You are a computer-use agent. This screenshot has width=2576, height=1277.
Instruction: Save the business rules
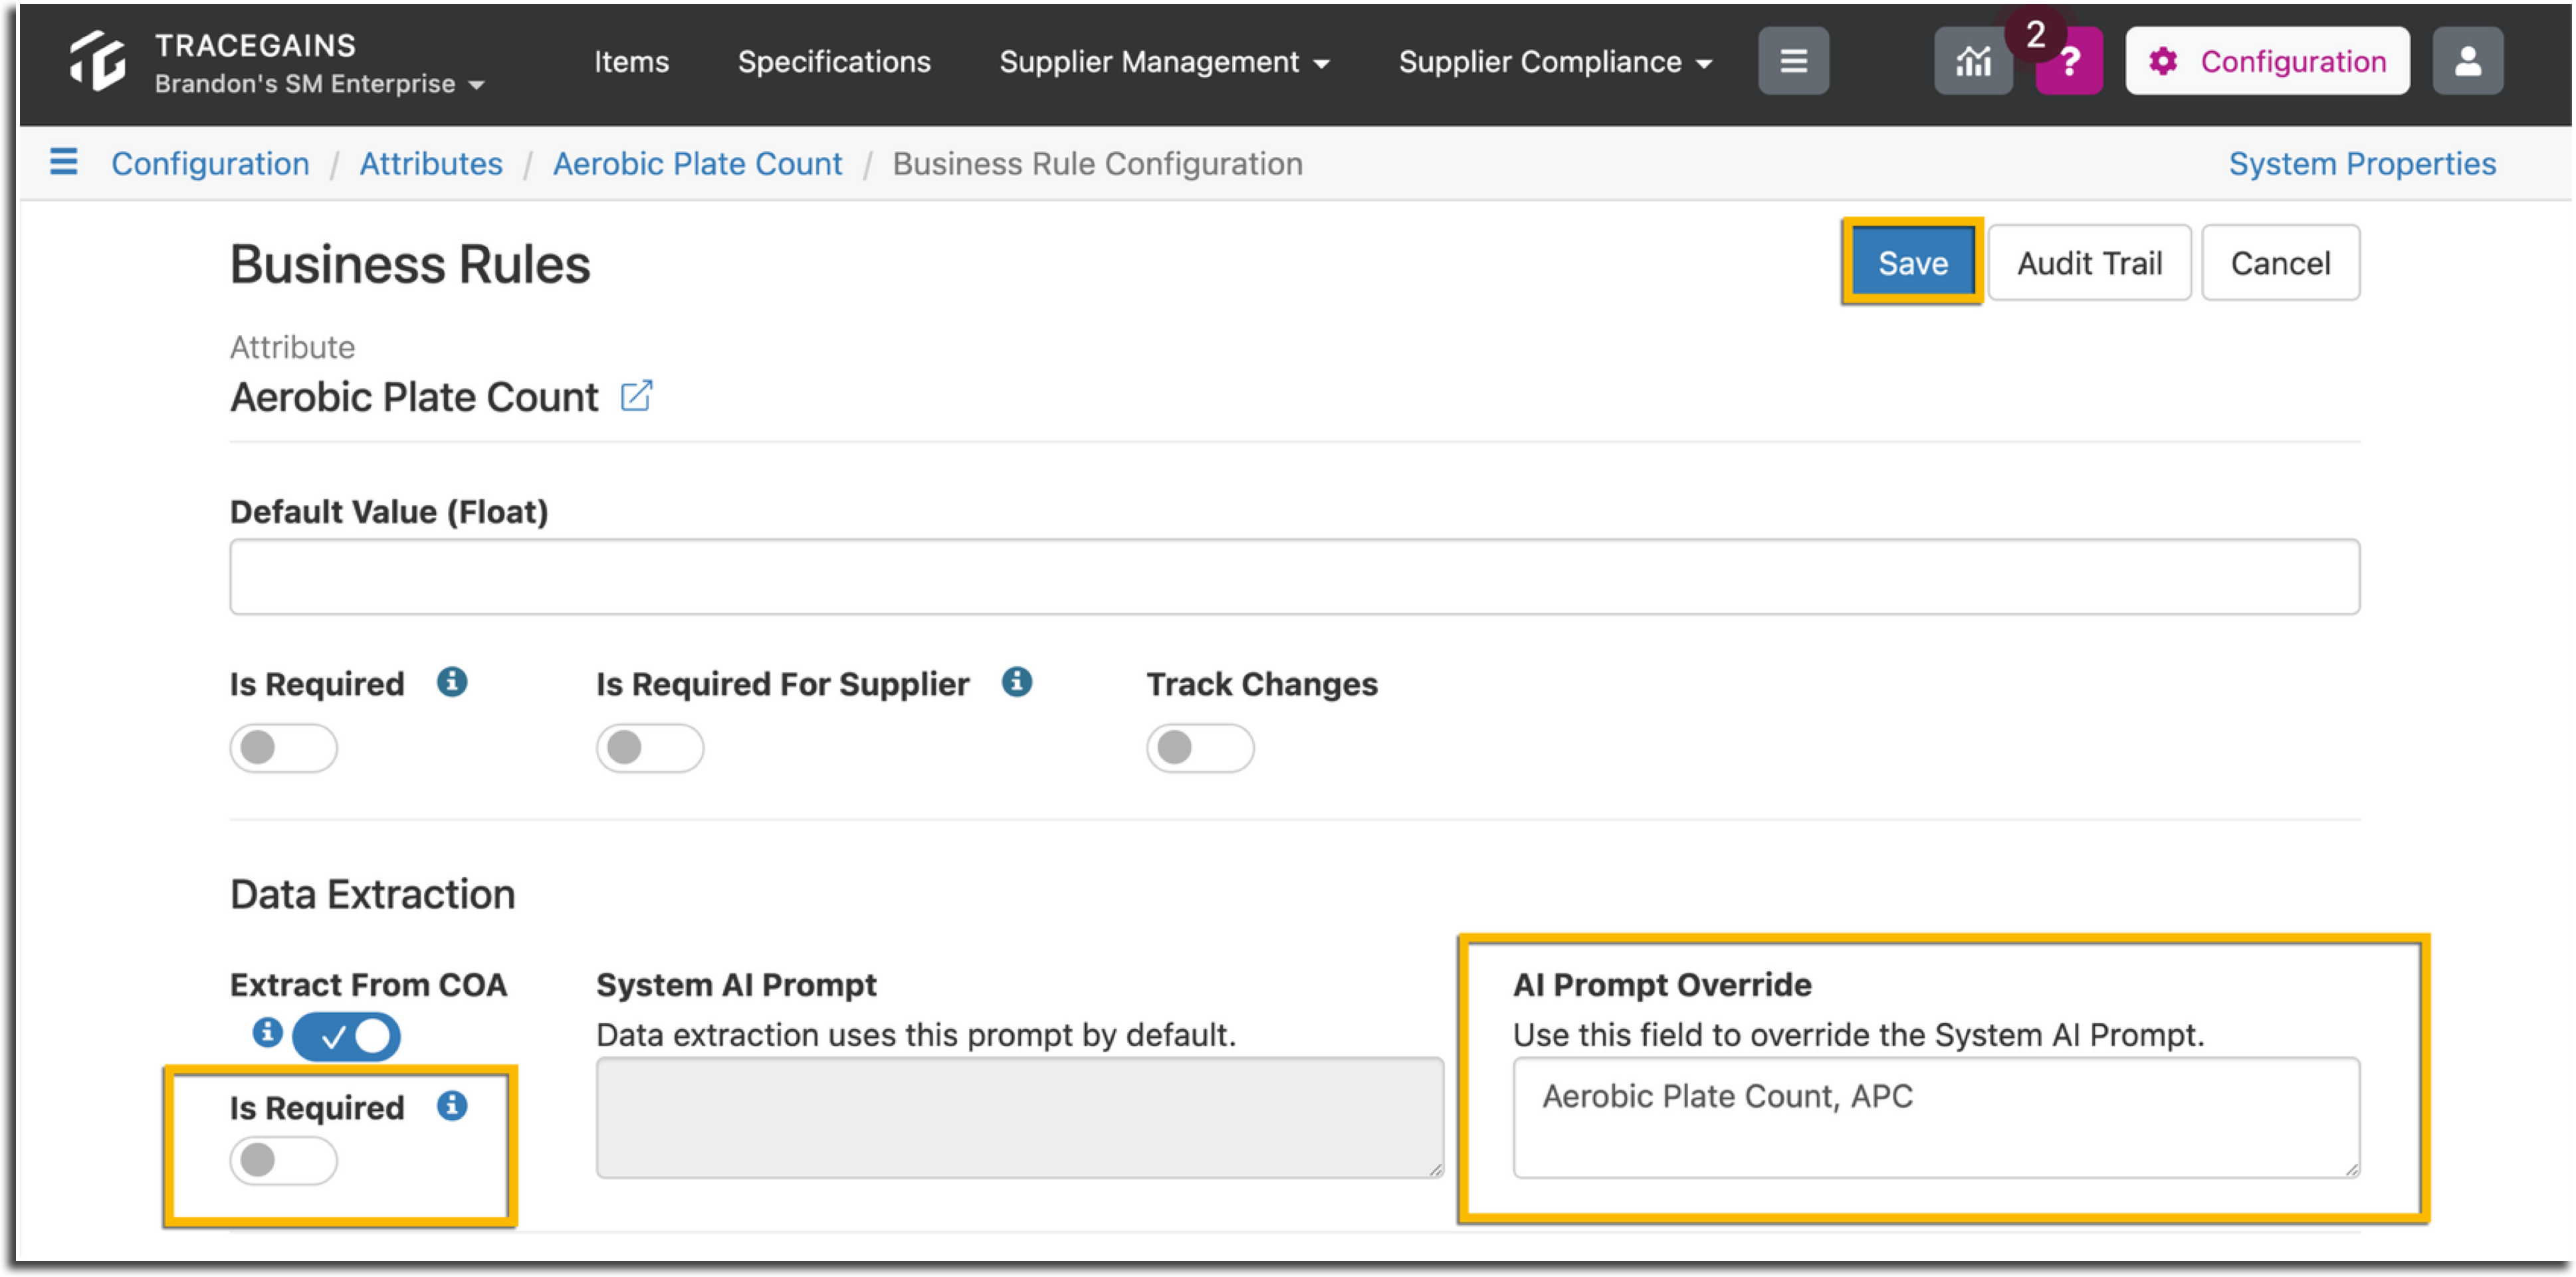coord(1912,263)
